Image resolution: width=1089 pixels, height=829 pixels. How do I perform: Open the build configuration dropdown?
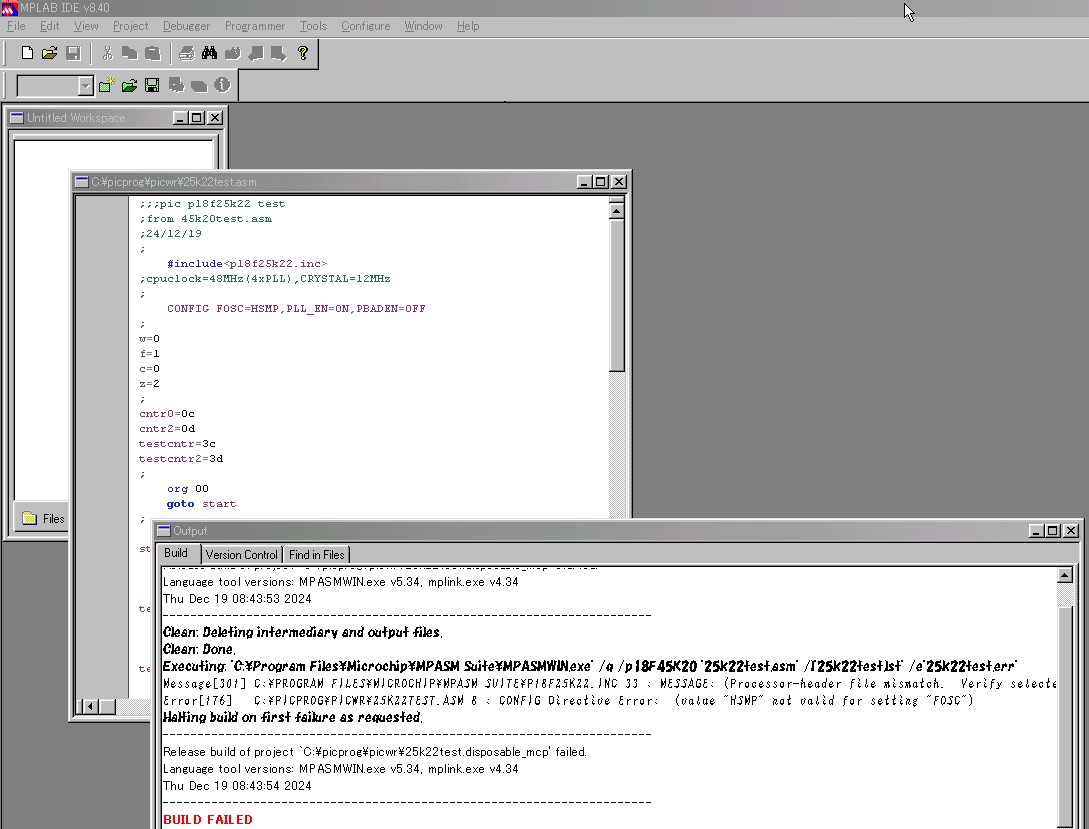85,86
